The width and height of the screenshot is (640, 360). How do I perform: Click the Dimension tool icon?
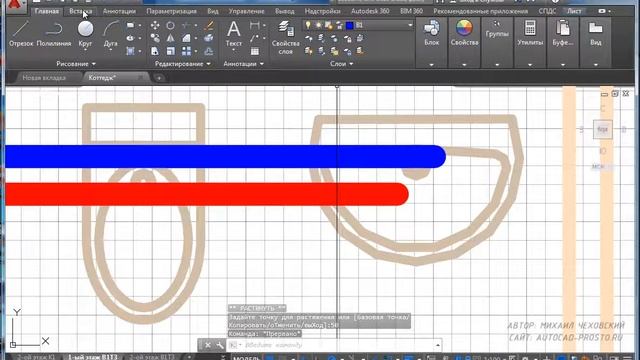click(254, 25)
